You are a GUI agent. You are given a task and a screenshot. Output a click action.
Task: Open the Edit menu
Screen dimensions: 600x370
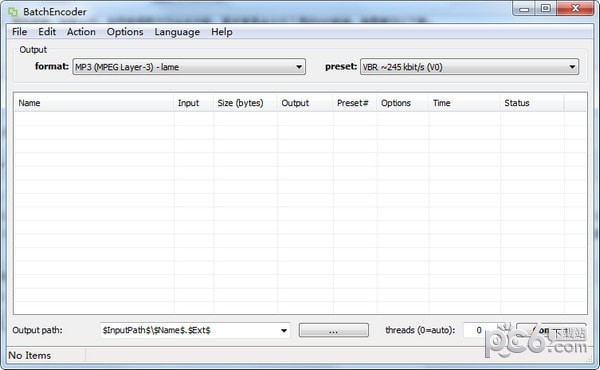tap(47, 32)
